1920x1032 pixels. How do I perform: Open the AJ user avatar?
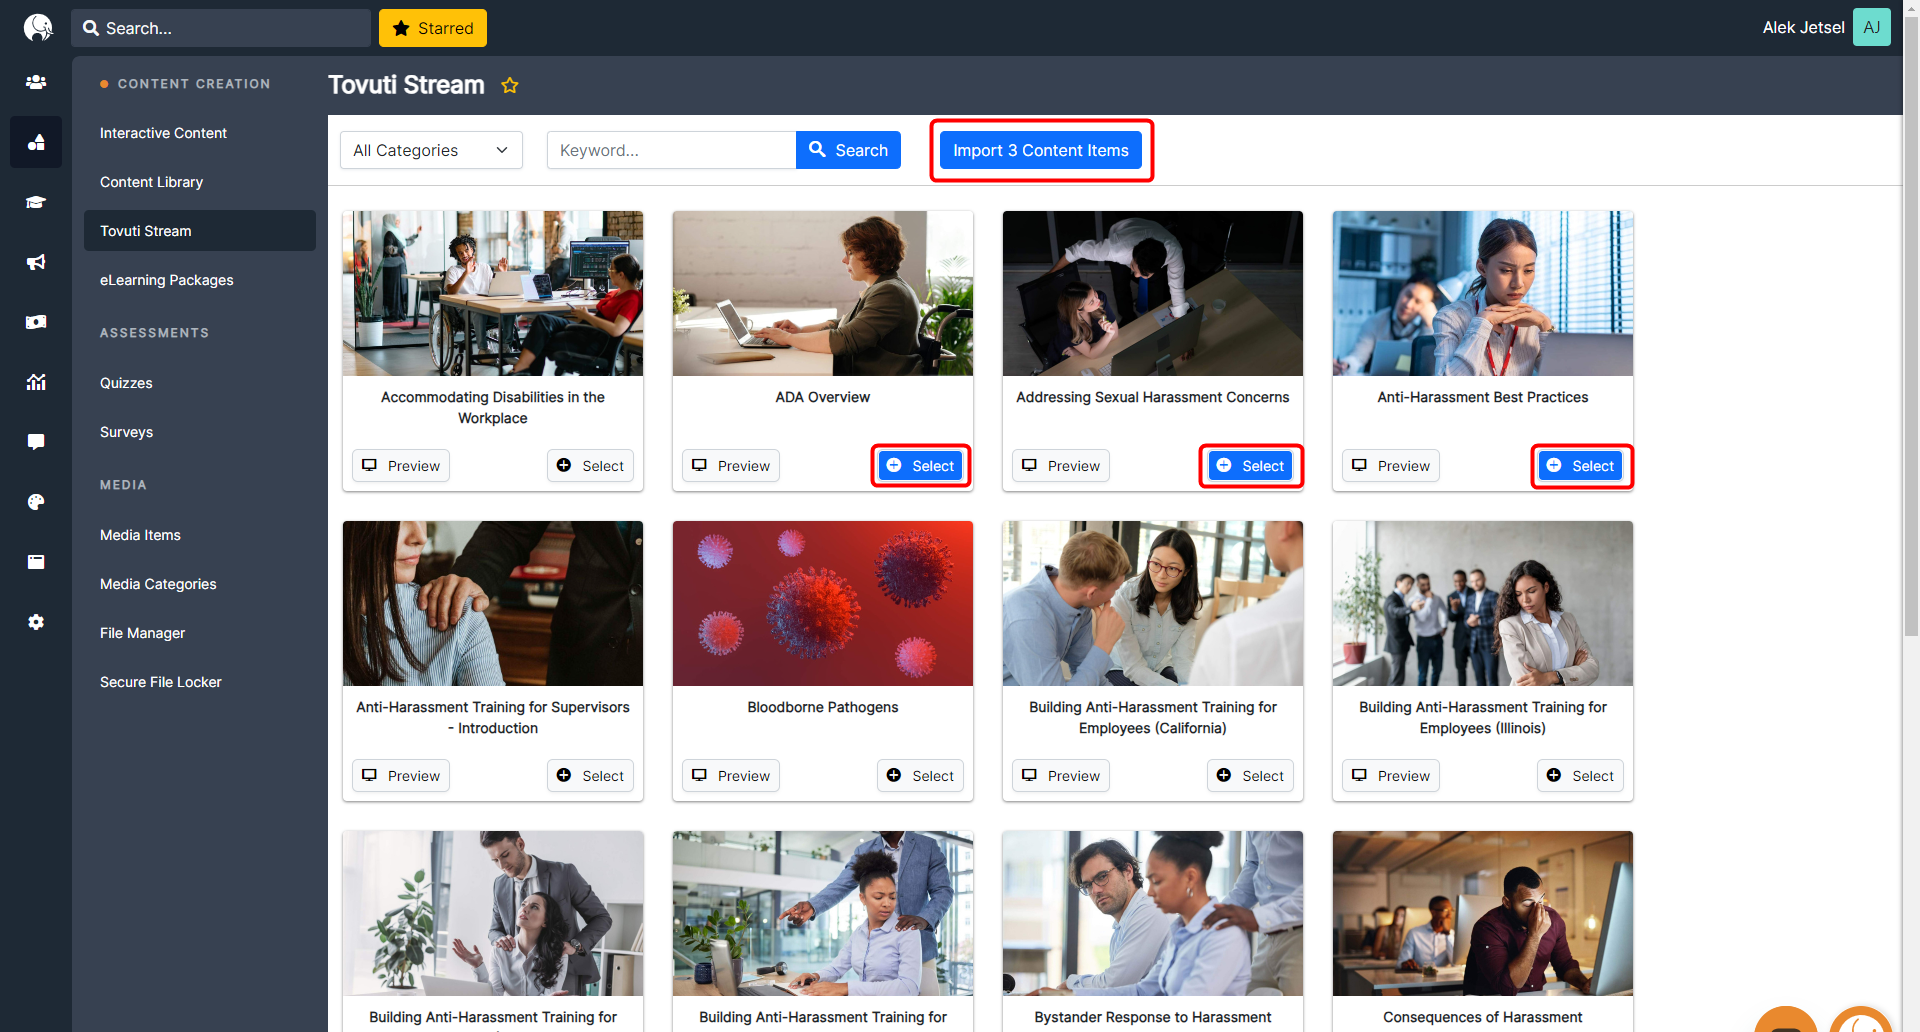(x=1871, y=27)
